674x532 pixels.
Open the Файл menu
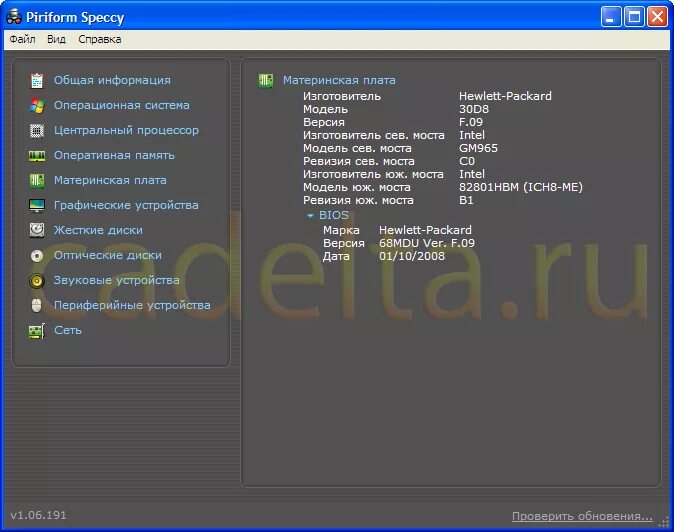22,39
